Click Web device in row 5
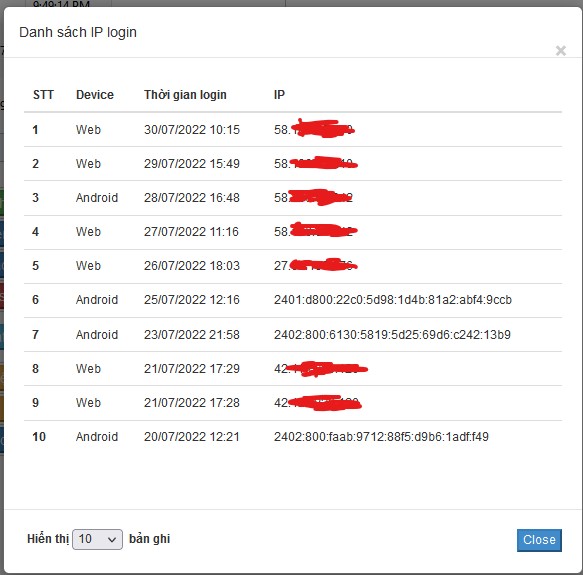 (x=88, y=266)
